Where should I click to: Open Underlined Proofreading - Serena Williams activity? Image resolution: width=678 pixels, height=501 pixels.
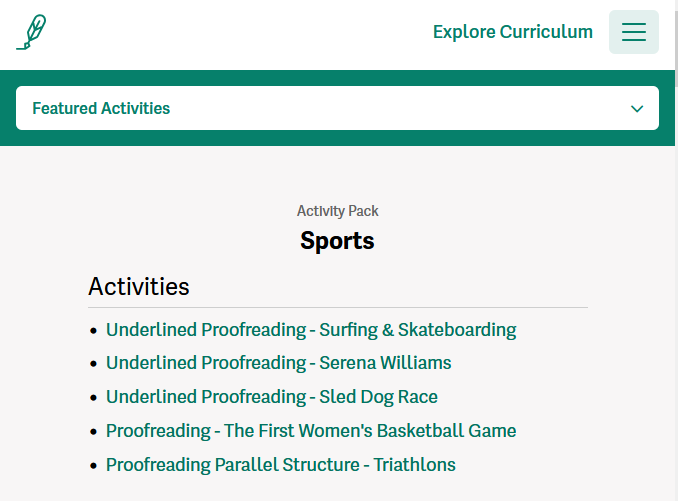[278, 363]
